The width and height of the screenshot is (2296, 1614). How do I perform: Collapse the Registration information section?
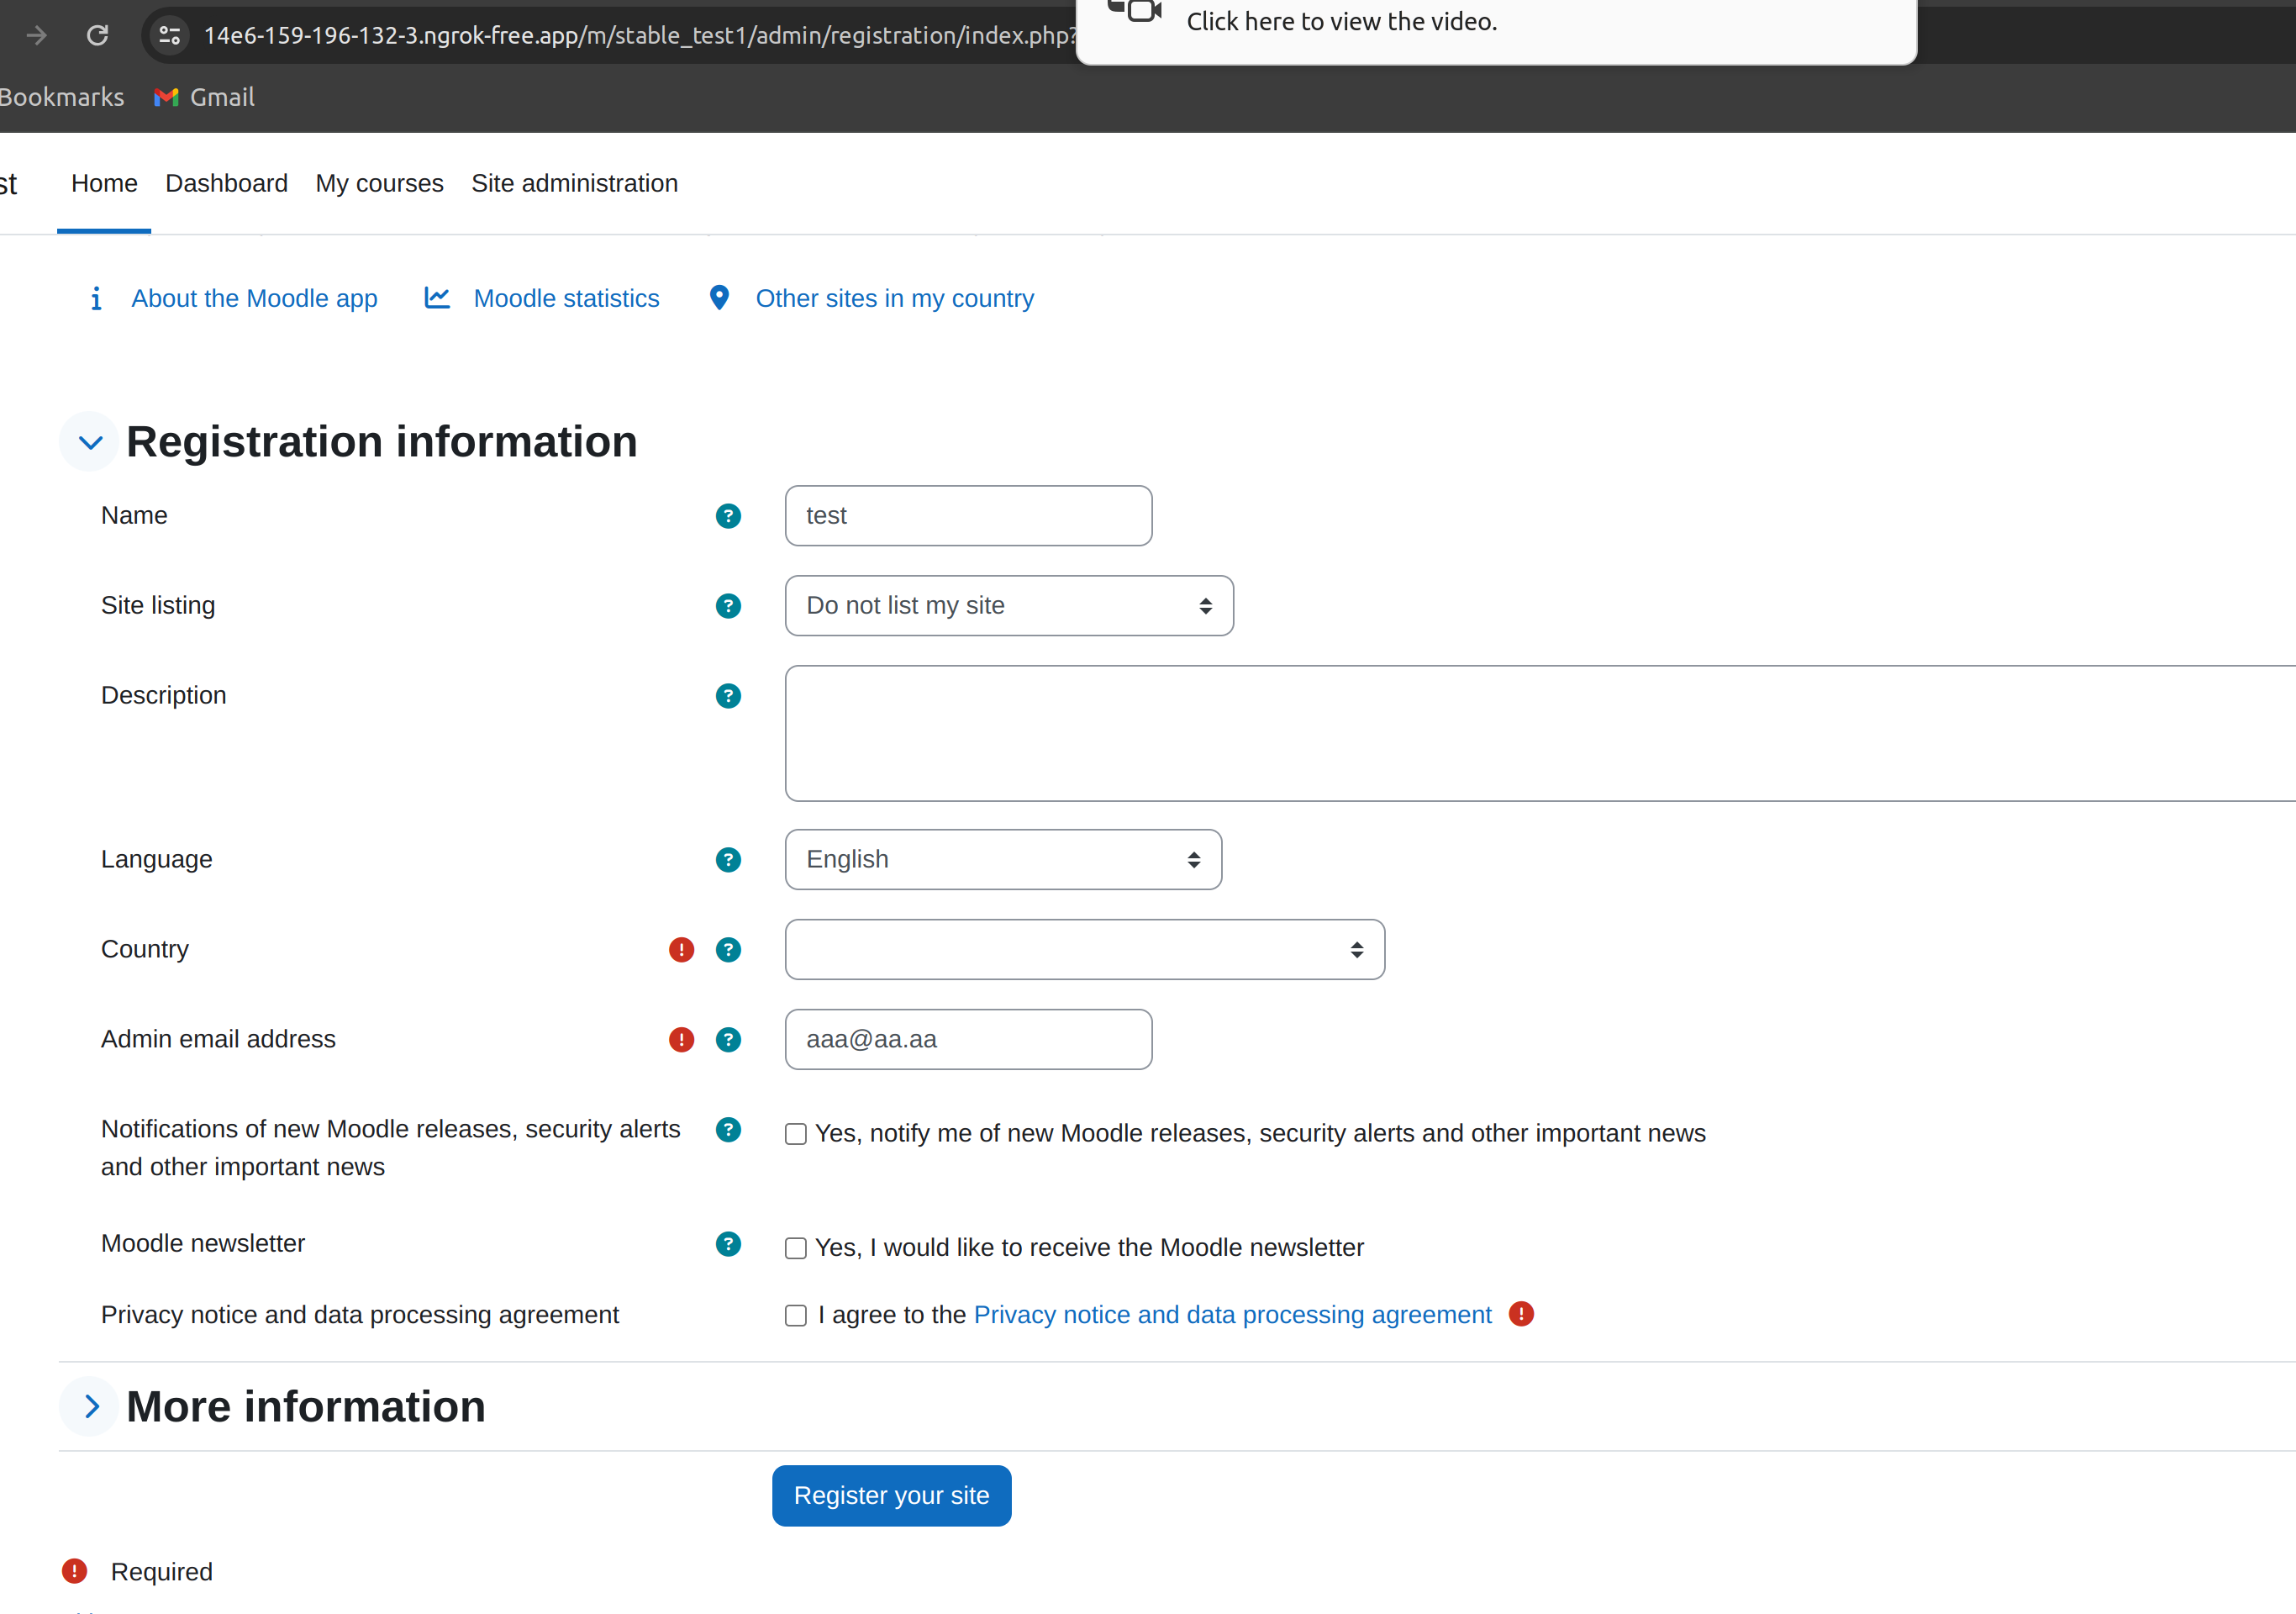point(90,442)
